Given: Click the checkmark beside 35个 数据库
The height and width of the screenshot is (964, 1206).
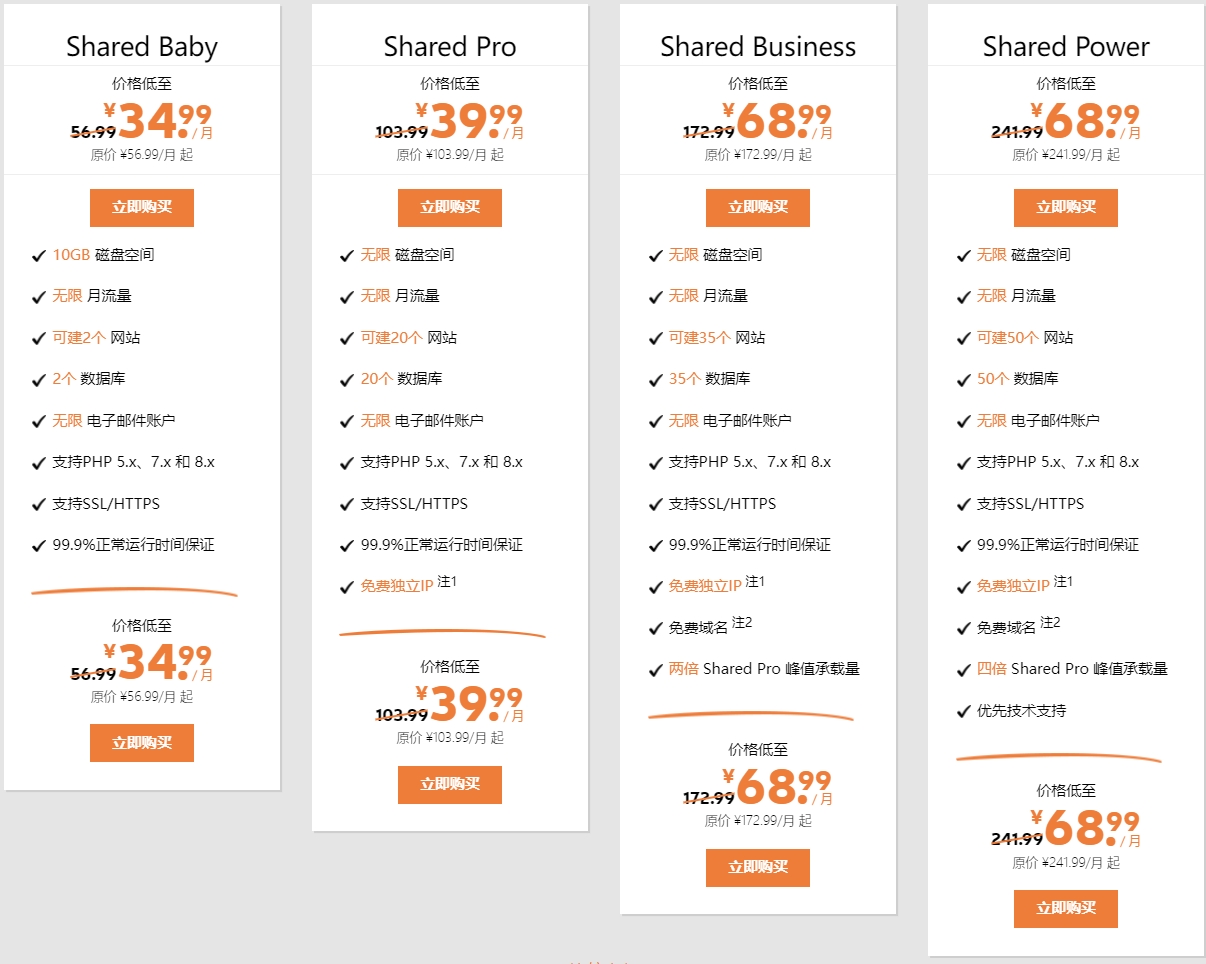Looking at the screenshot, I should (x=655, y=380).
